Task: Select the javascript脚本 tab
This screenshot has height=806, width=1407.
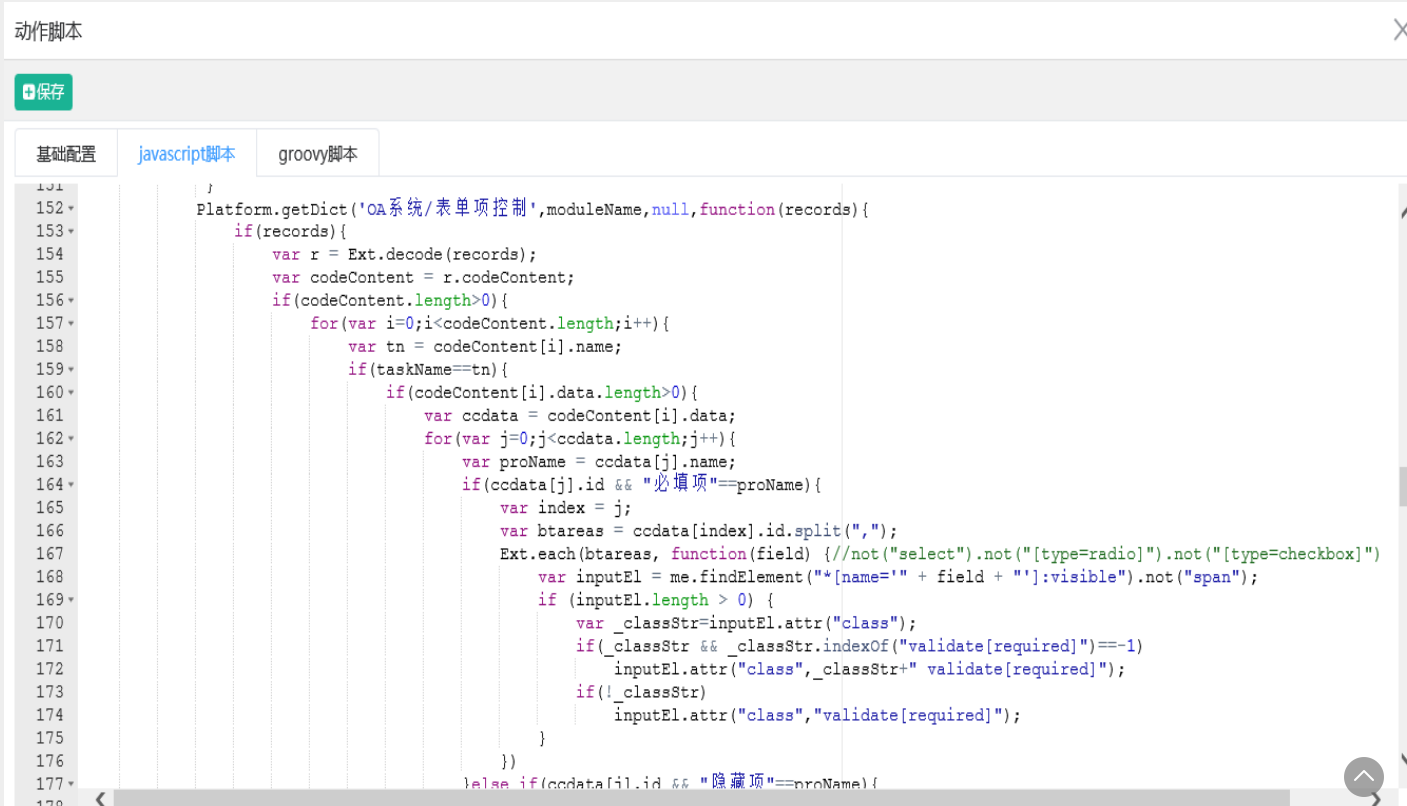Action: click(187, 154)
